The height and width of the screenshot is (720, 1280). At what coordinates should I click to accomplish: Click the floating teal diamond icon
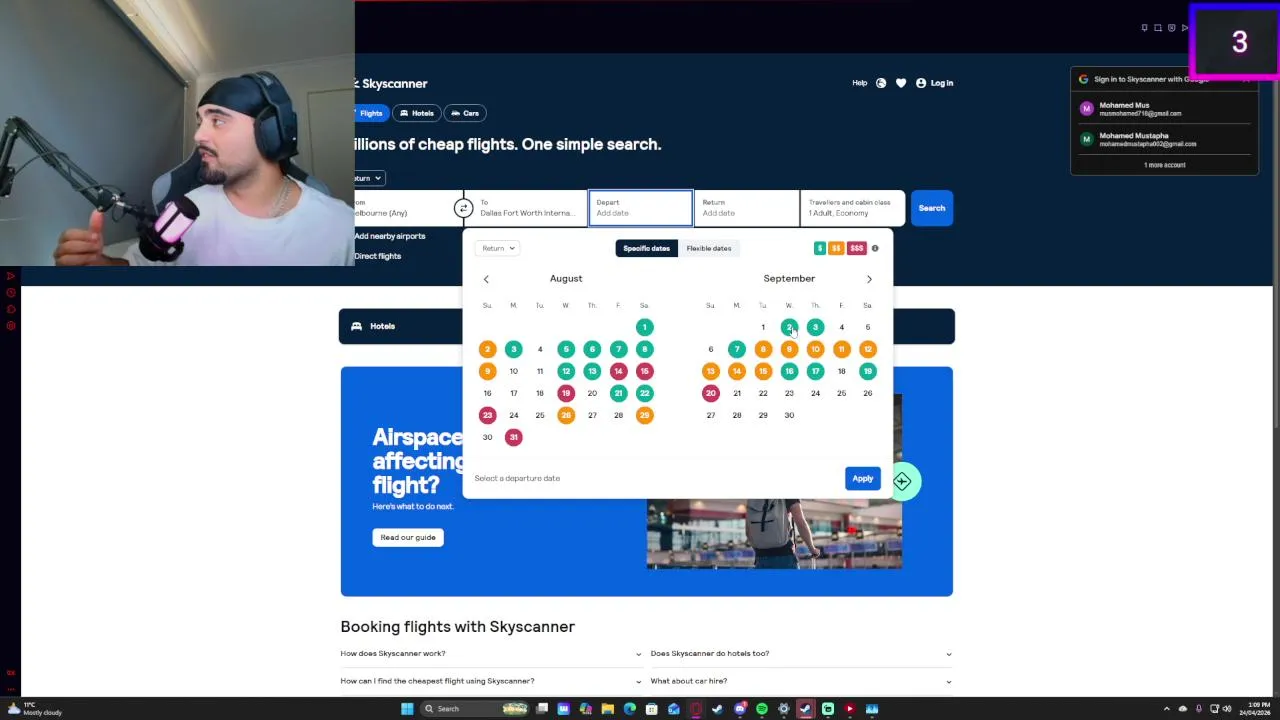click(x=902, y=481)
